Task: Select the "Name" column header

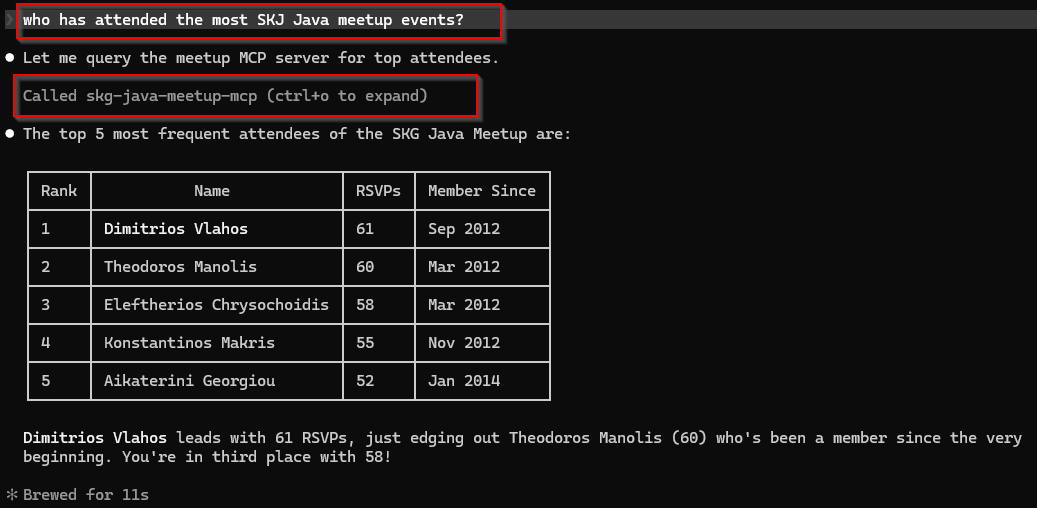Action: coord(212,191)
